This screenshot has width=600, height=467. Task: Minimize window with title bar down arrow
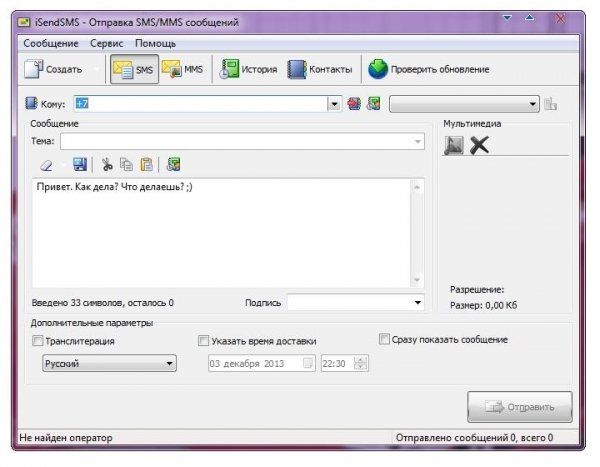click(507, 18)
